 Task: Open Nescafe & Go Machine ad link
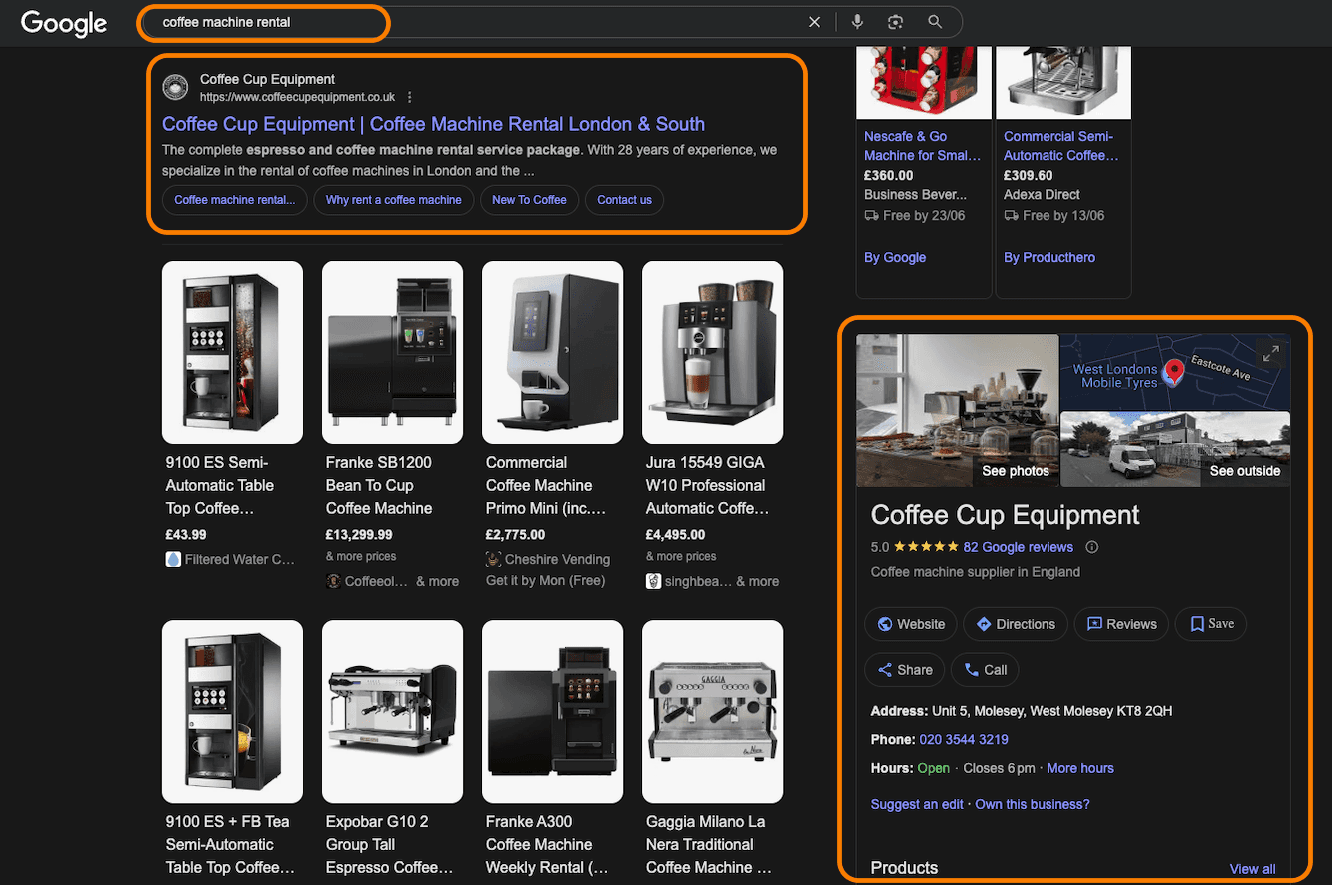click(922, 146)
